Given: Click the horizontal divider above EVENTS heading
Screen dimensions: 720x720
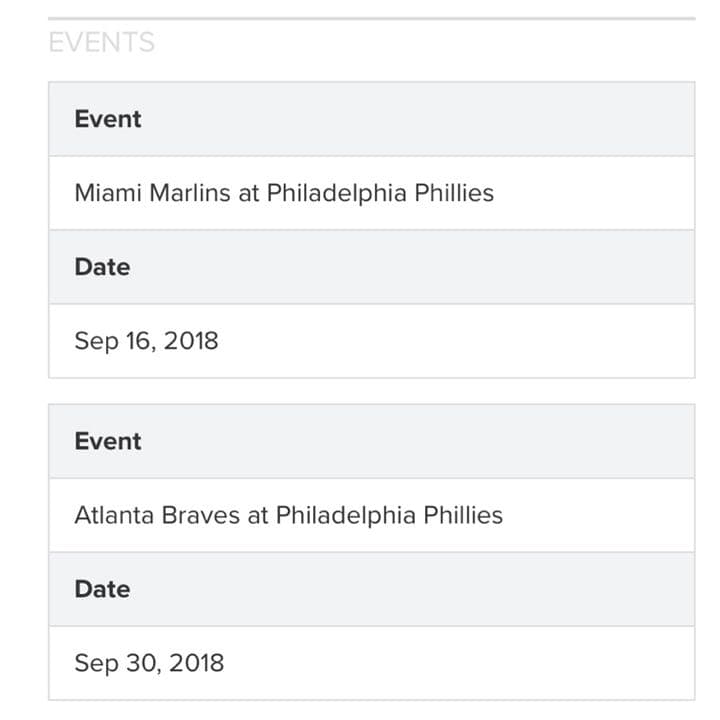Looking at the screenshot, I should coord(371,18).
